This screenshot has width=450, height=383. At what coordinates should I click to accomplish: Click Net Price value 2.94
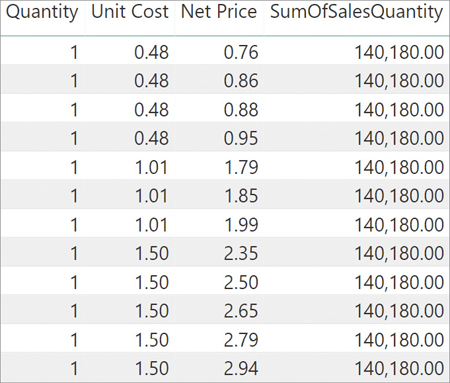[x=241, y=369]
